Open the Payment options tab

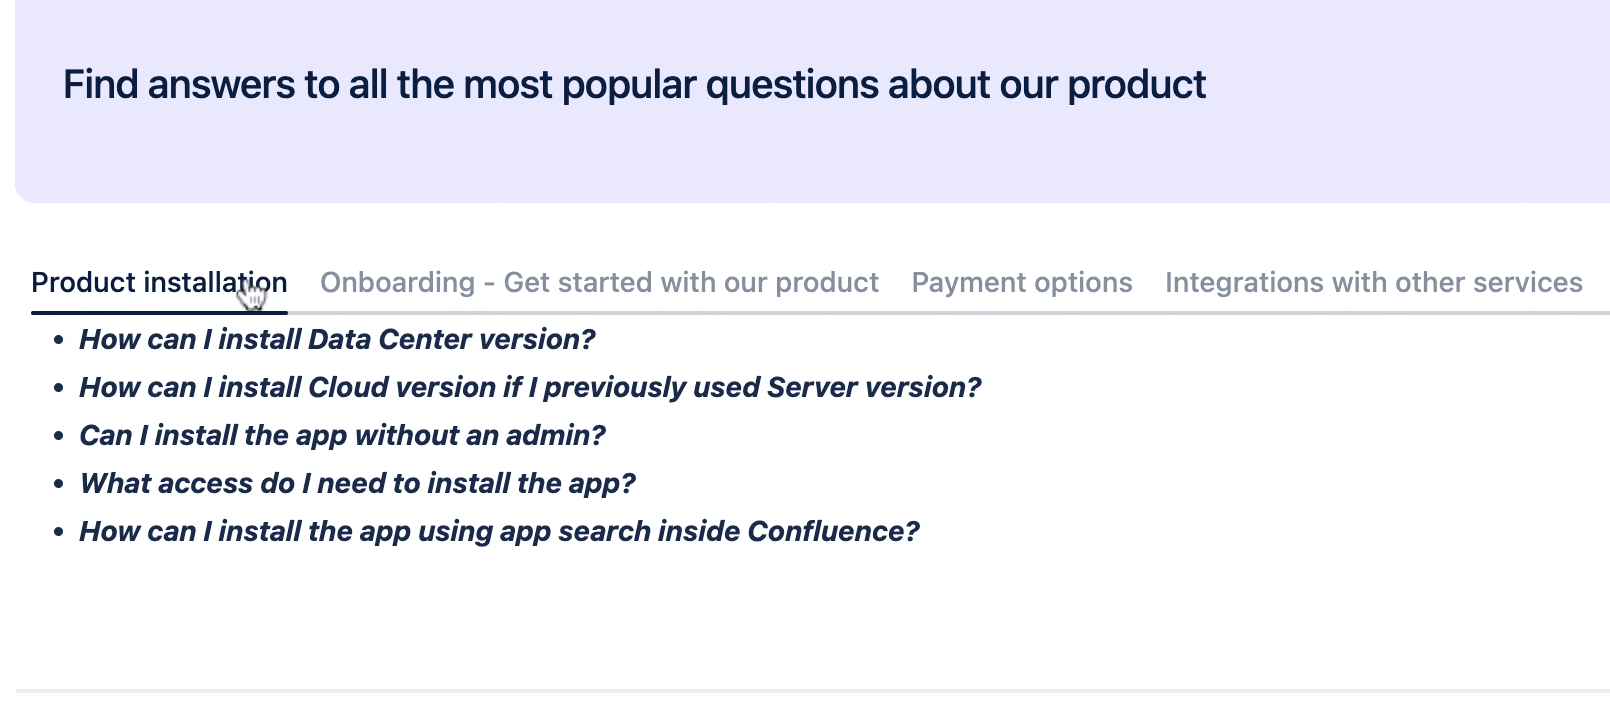pos(1021,283)
